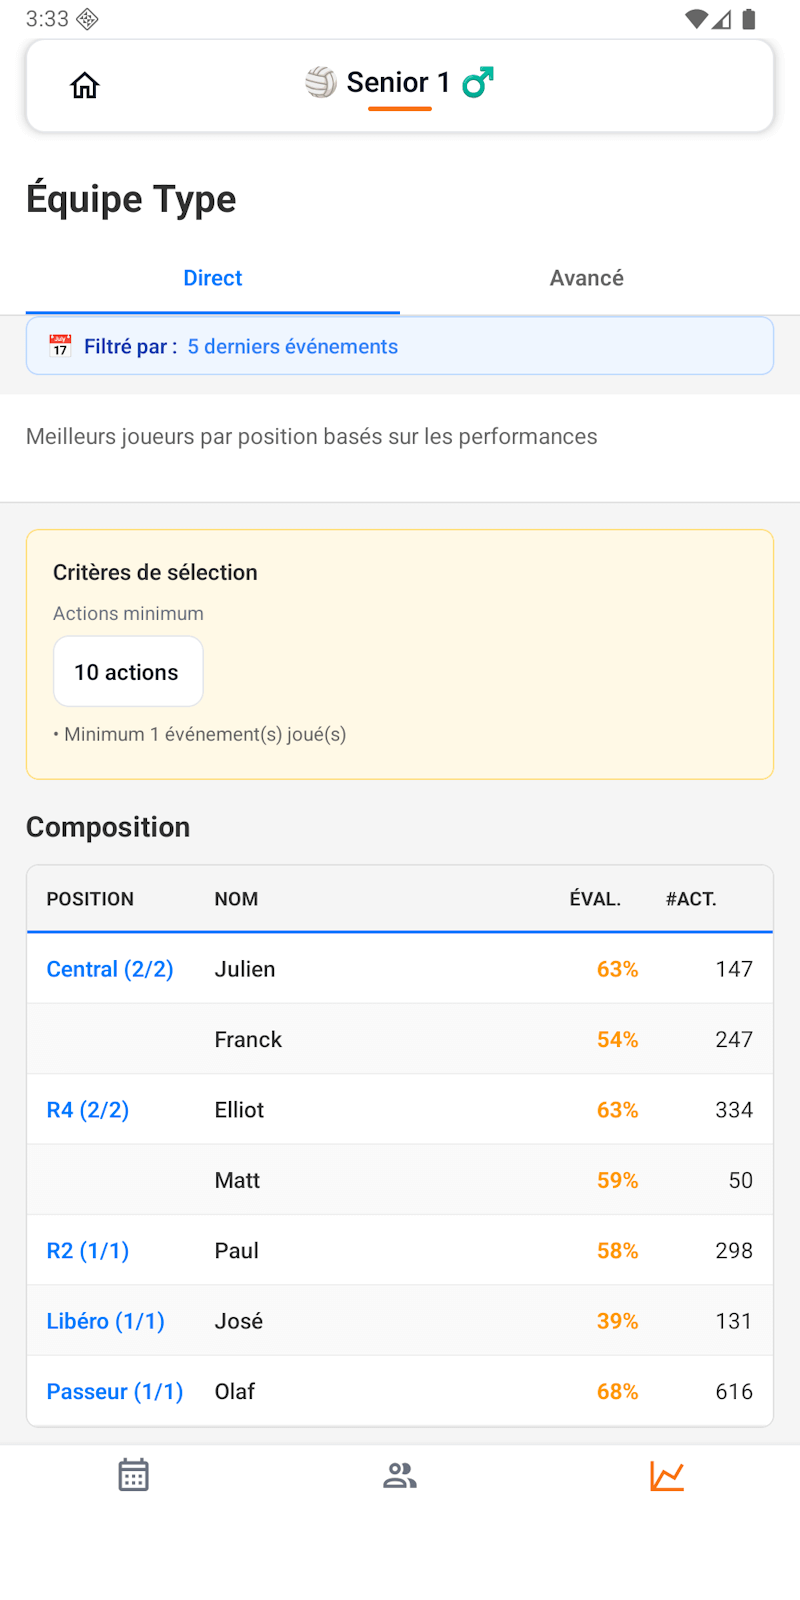Open the 10 actions selector
Viewport: 800px width, 1600px height.
[x=127, y=671]
